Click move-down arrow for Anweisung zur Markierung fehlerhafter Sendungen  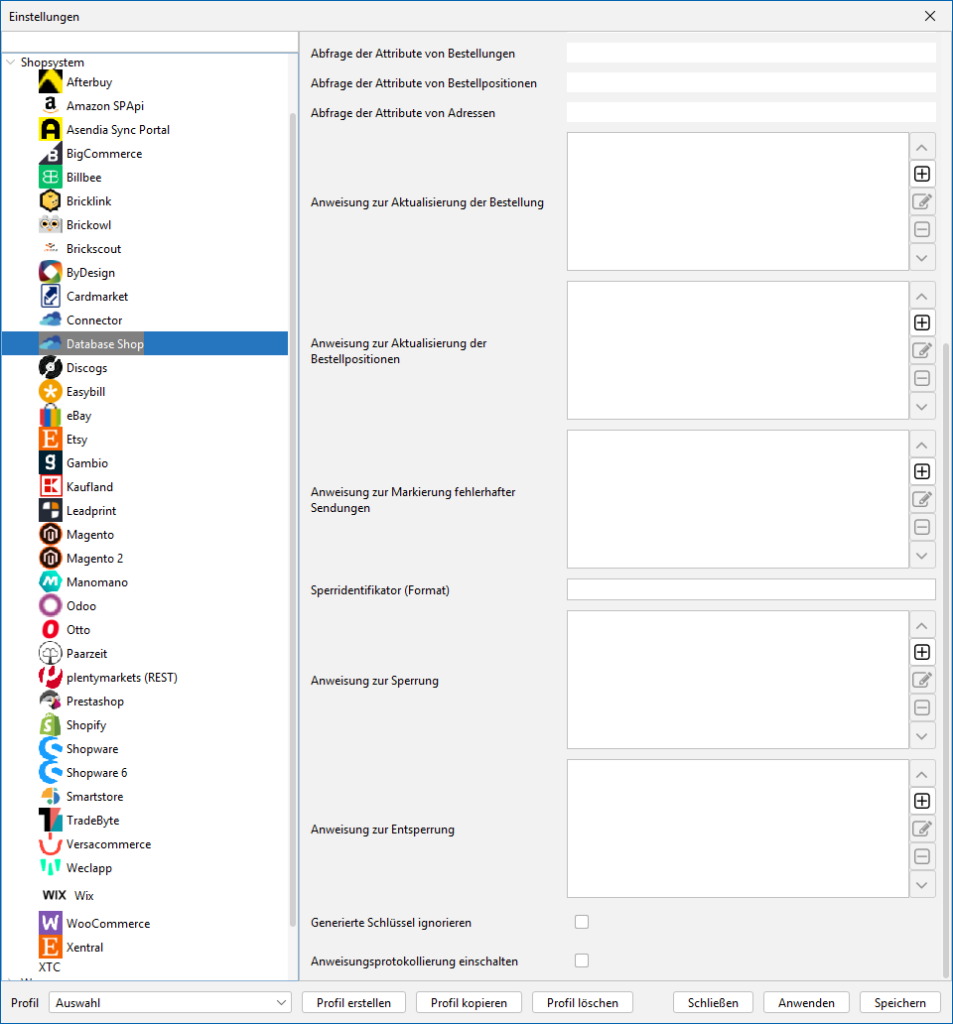coord(922,555)
